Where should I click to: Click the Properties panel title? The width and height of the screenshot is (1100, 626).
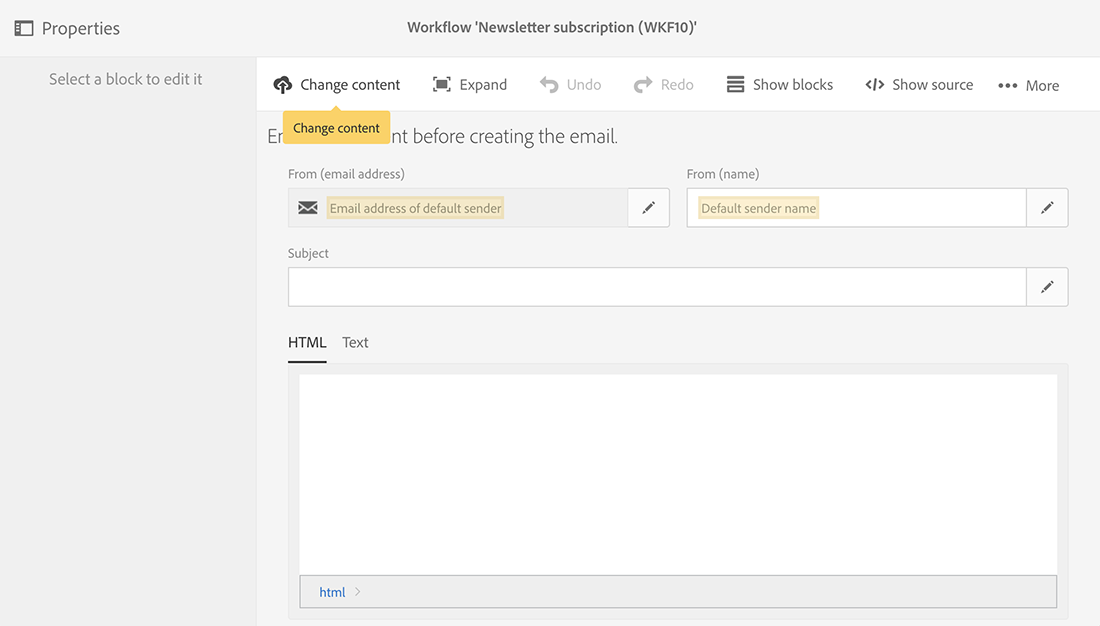(x=81, y=29)
